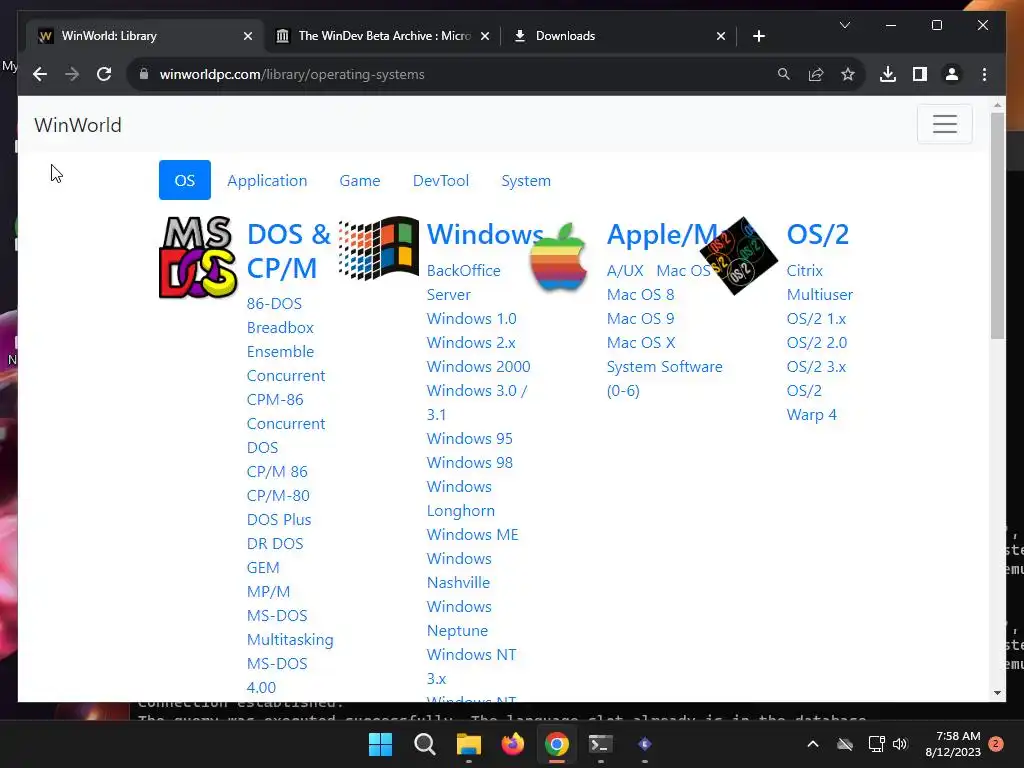Select the OS category pill
Screen dimensions: 1024x768
tap(185, 180)
